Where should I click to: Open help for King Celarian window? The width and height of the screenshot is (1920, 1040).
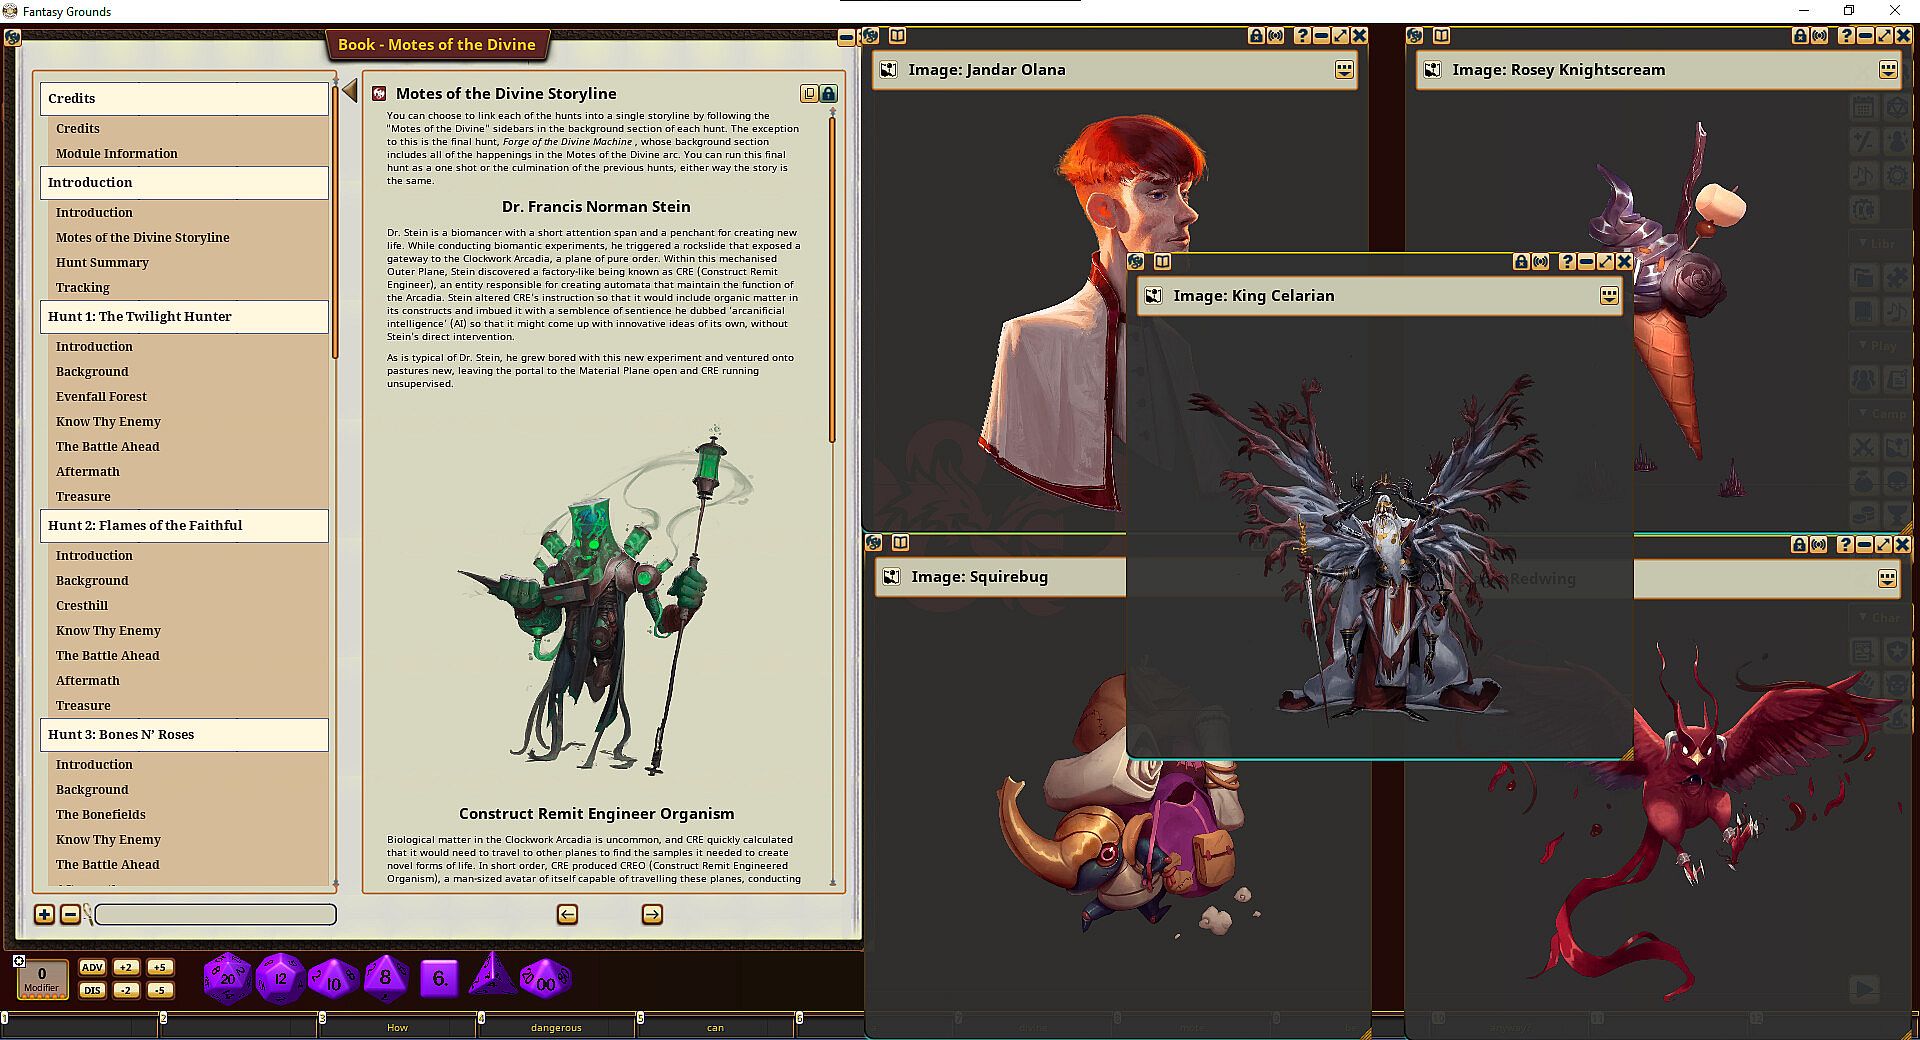coord(1567,261)
